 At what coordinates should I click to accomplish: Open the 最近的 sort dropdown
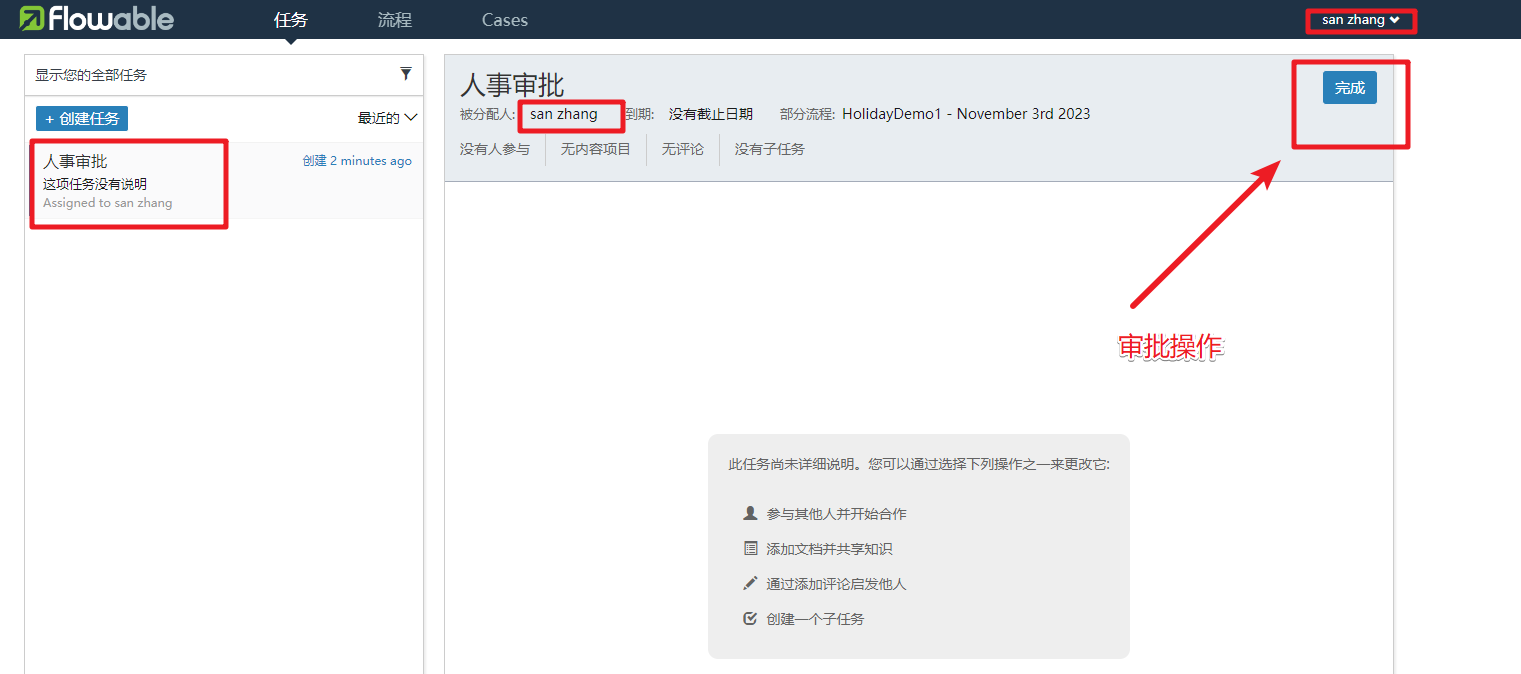point(387,118)
